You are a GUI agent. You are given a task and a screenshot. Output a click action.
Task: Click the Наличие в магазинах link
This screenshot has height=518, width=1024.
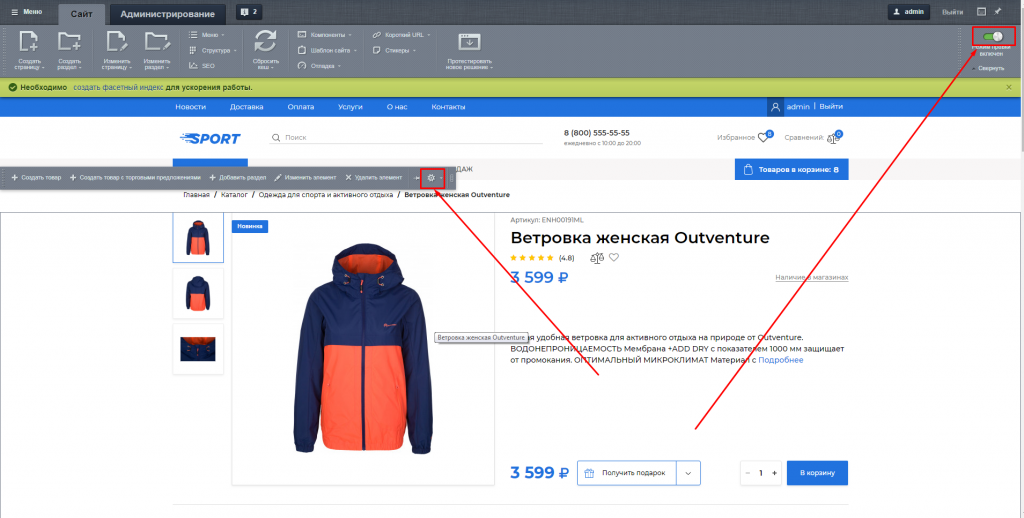[812, 278]
